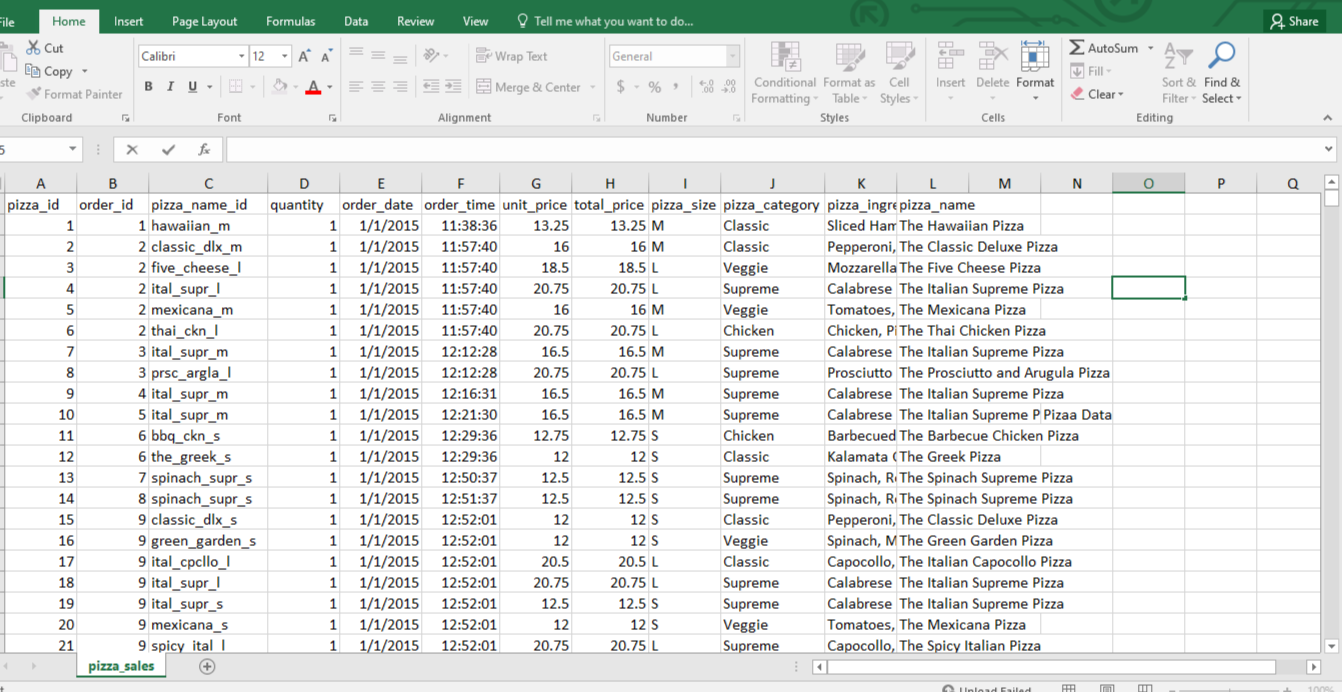Open the font name Calibri dropdown

(241, 57)
